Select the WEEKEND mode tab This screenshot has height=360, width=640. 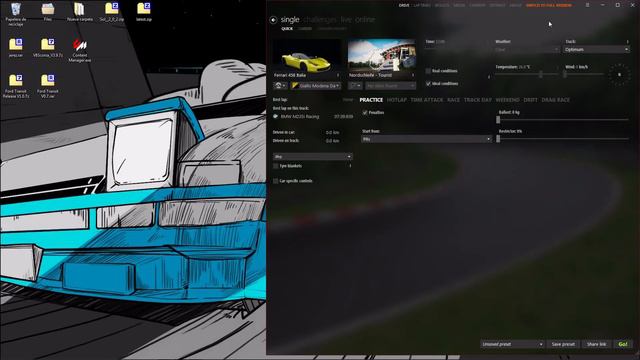(x=507, y=100)
